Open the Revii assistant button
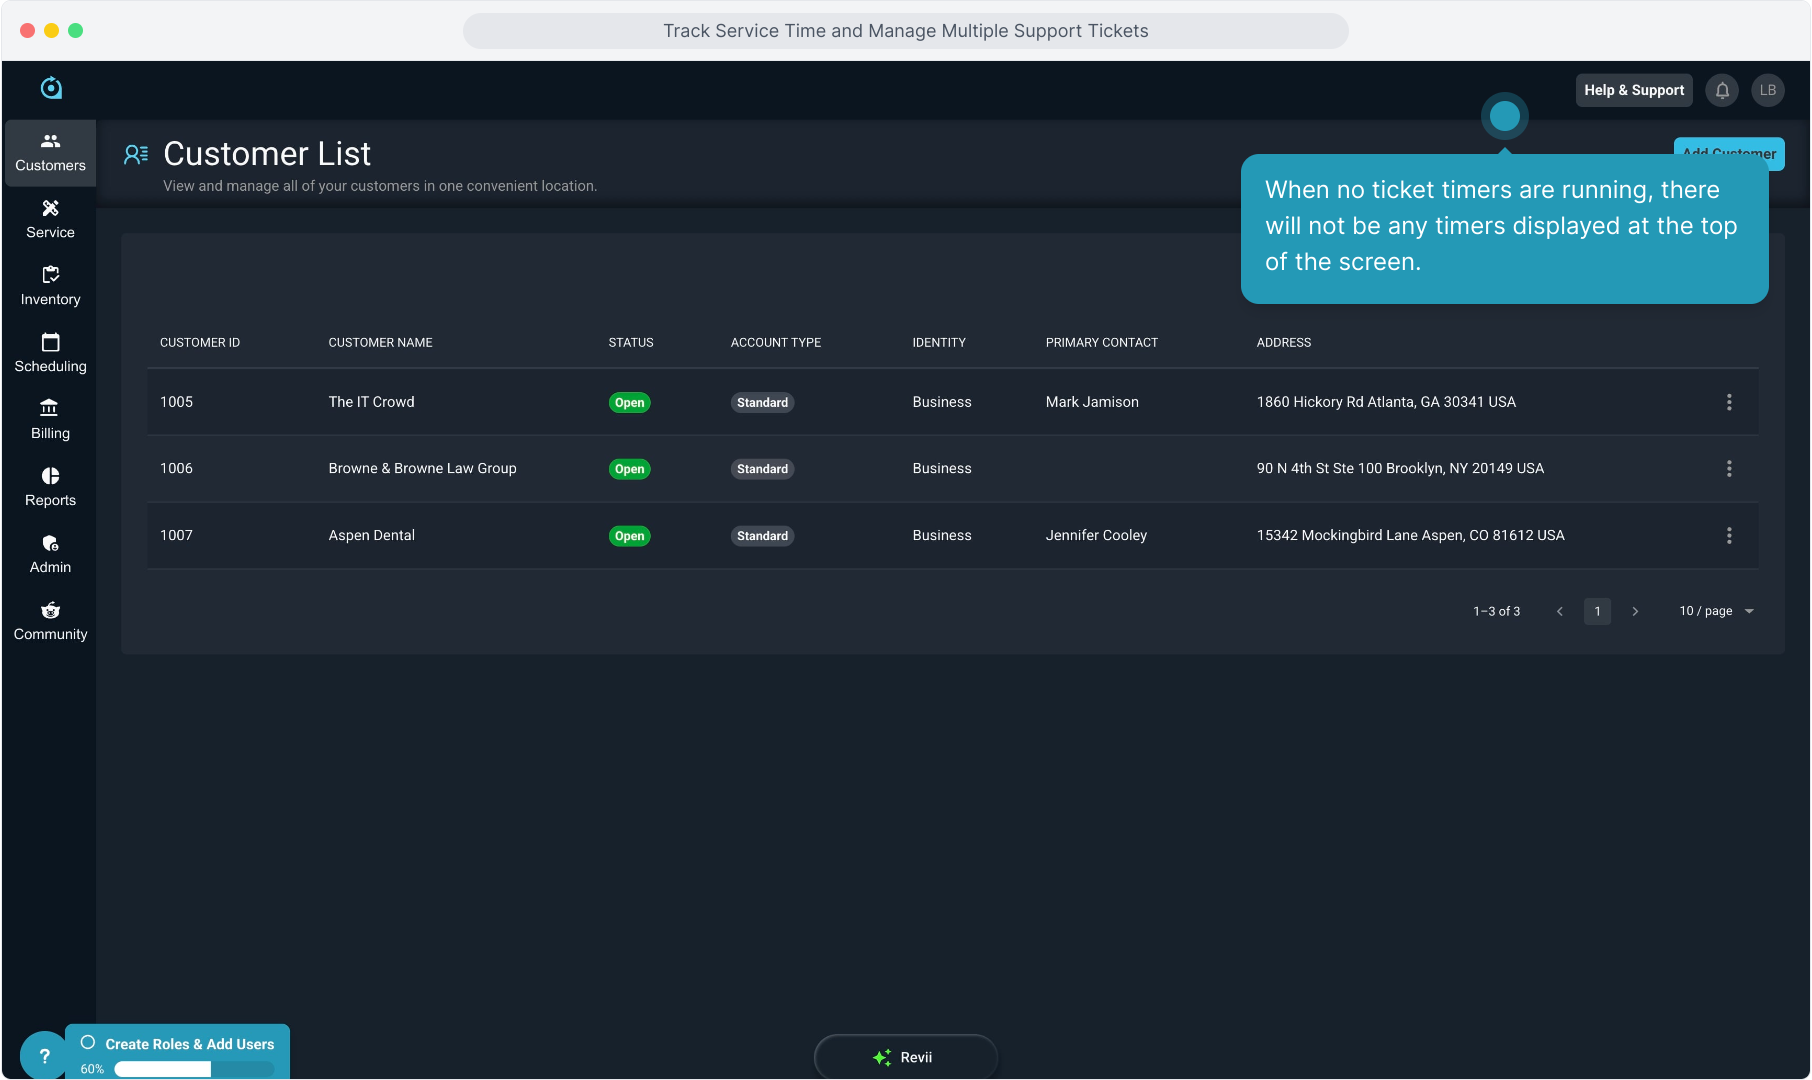1812x1080 pixels. (x=905, y=1057)
